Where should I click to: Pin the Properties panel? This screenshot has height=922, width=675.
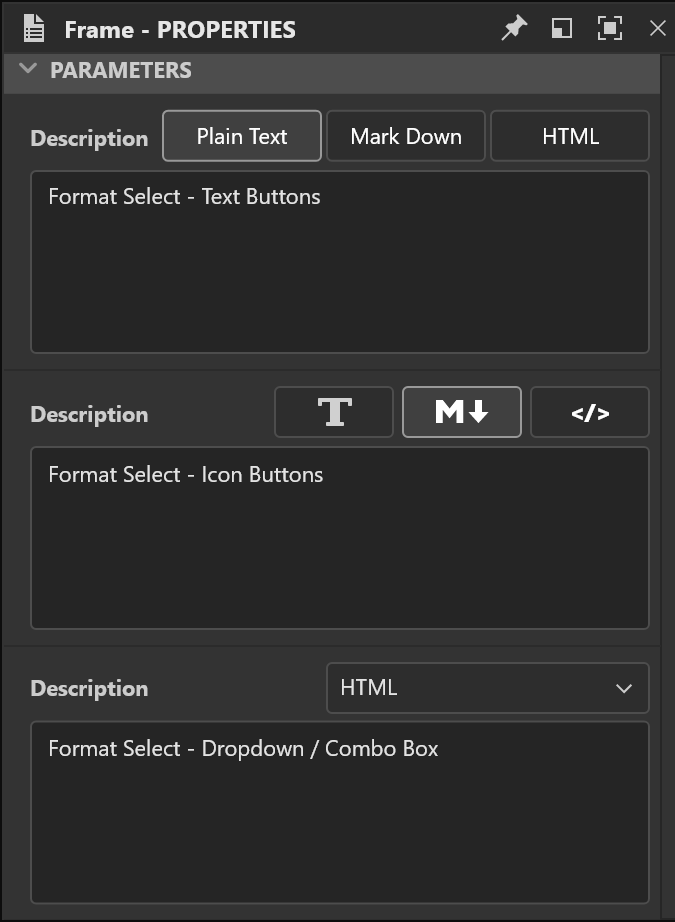point(514,28)
